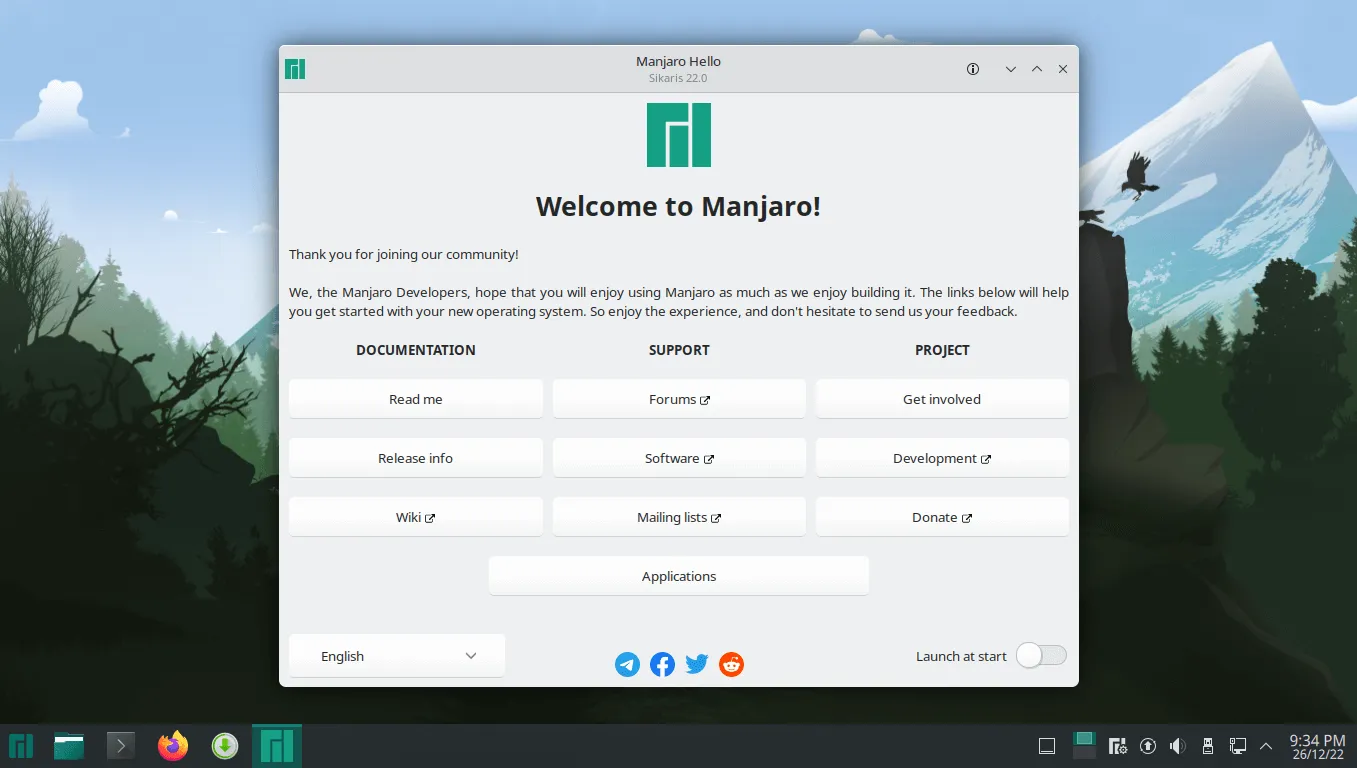Open the Reddit social link icon
The width and height of the screenshot is (1357, 768).
click(732, 664)
